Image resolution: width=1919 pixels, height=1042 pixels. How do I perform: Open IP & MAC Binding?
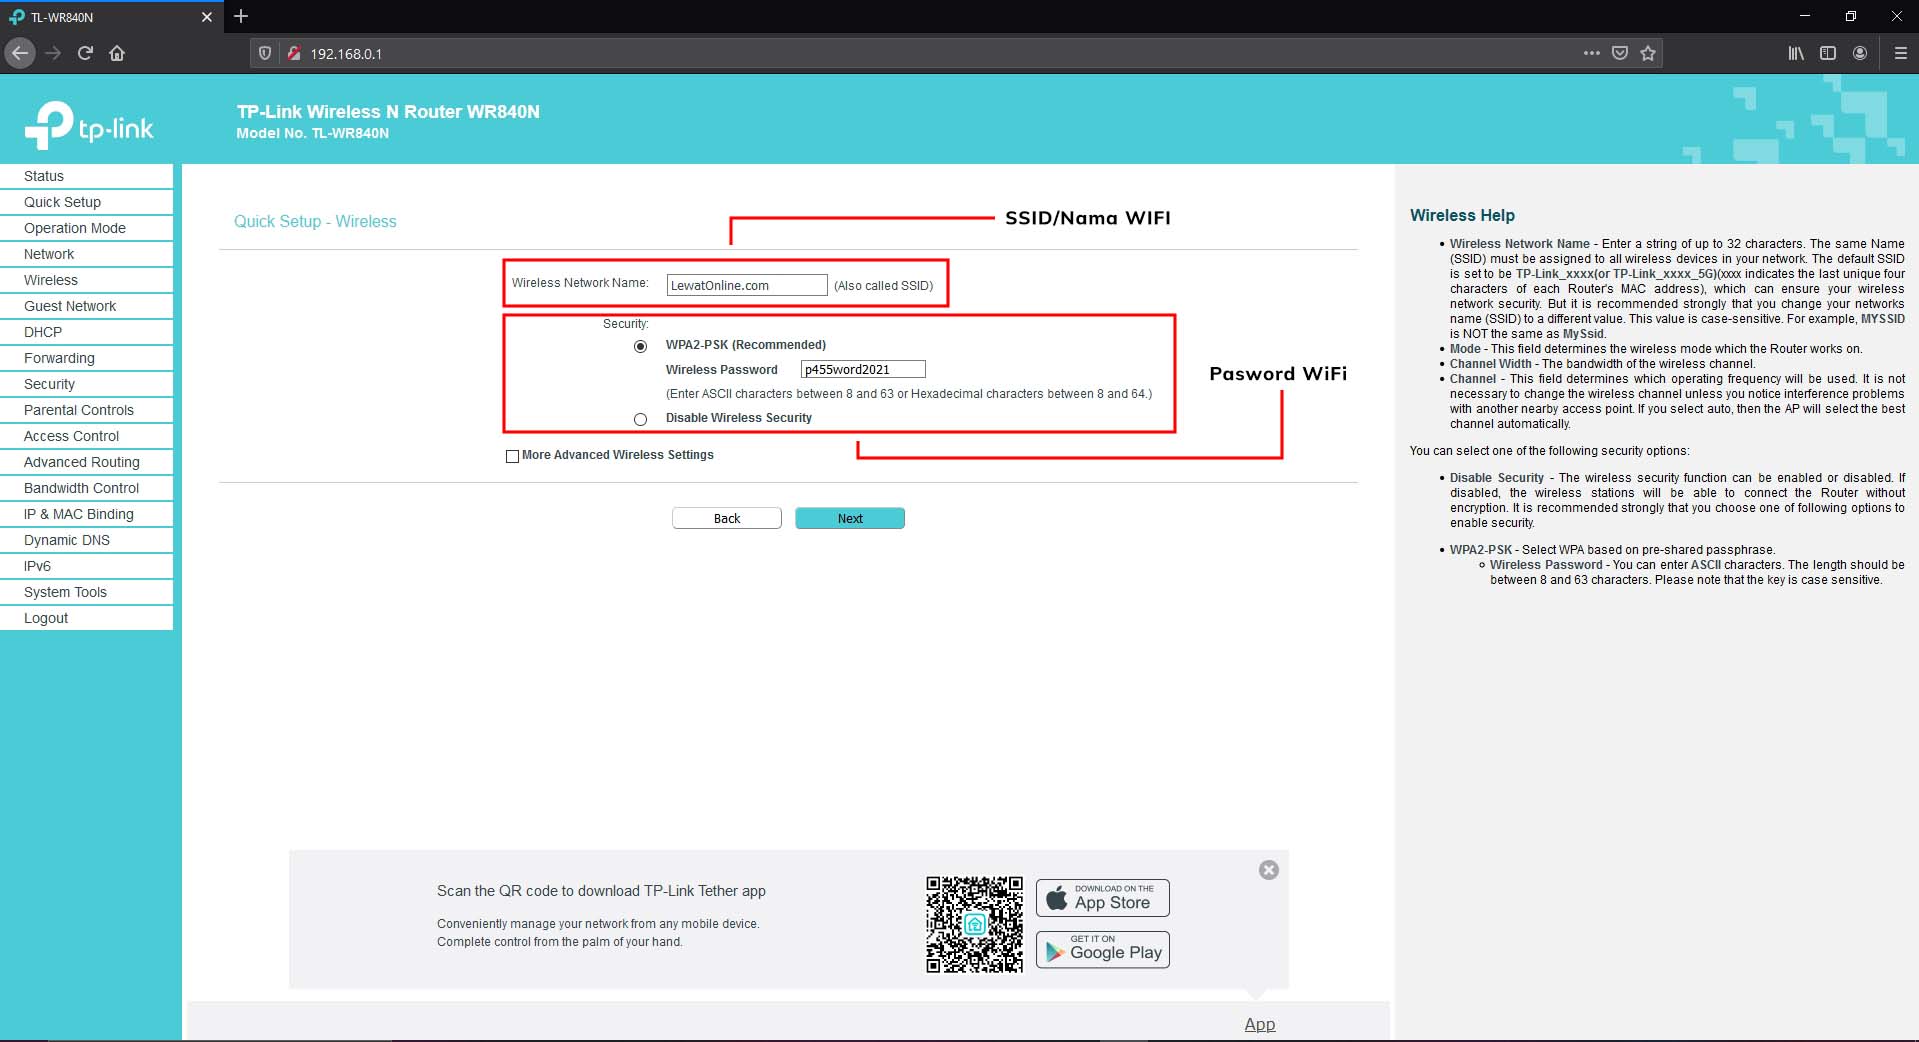point(86,514)
